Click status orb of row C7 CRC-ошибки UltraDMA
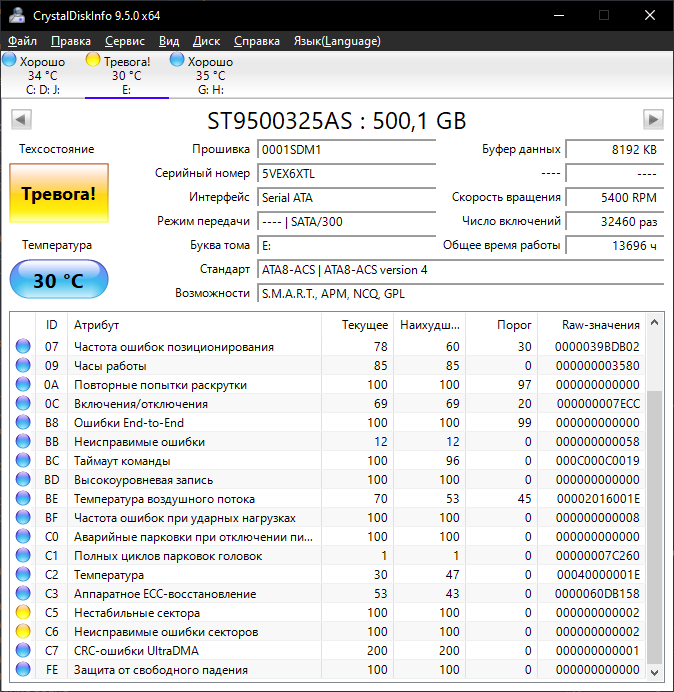Screen dimensions: 674x692 click(x=23, y=650)
